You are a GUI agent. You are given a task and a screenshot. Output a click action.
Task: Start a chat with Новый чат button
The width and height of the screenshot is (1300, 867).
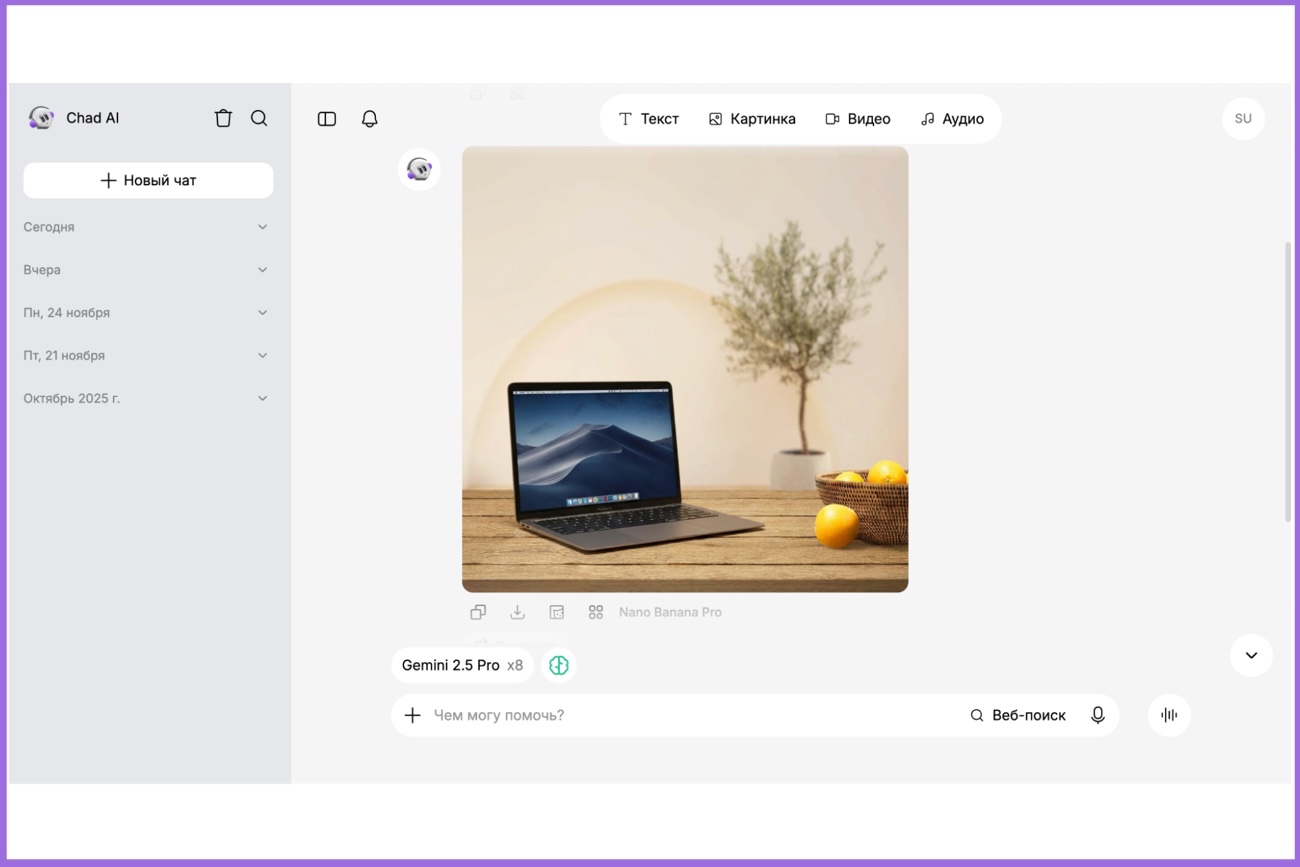[148, 181]
